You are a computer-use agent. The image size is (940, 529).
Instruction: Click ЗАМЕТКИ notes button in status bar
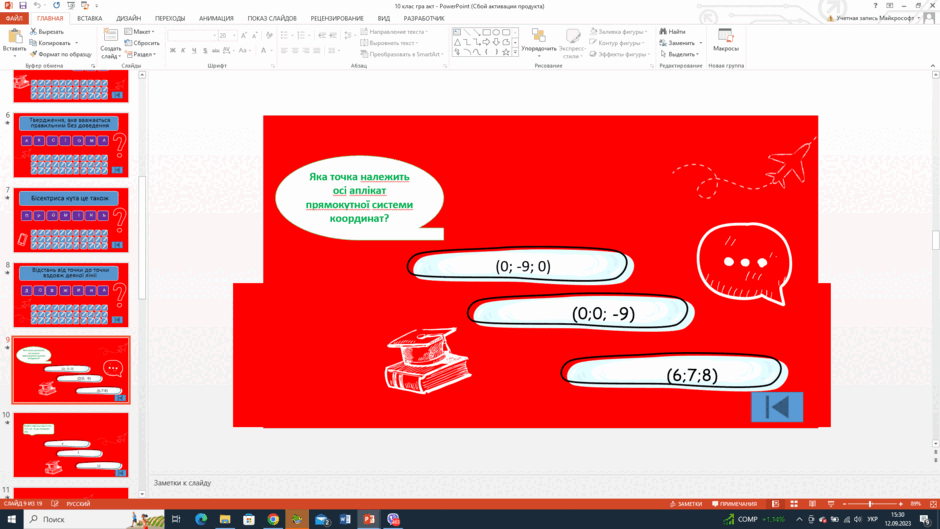686,504
